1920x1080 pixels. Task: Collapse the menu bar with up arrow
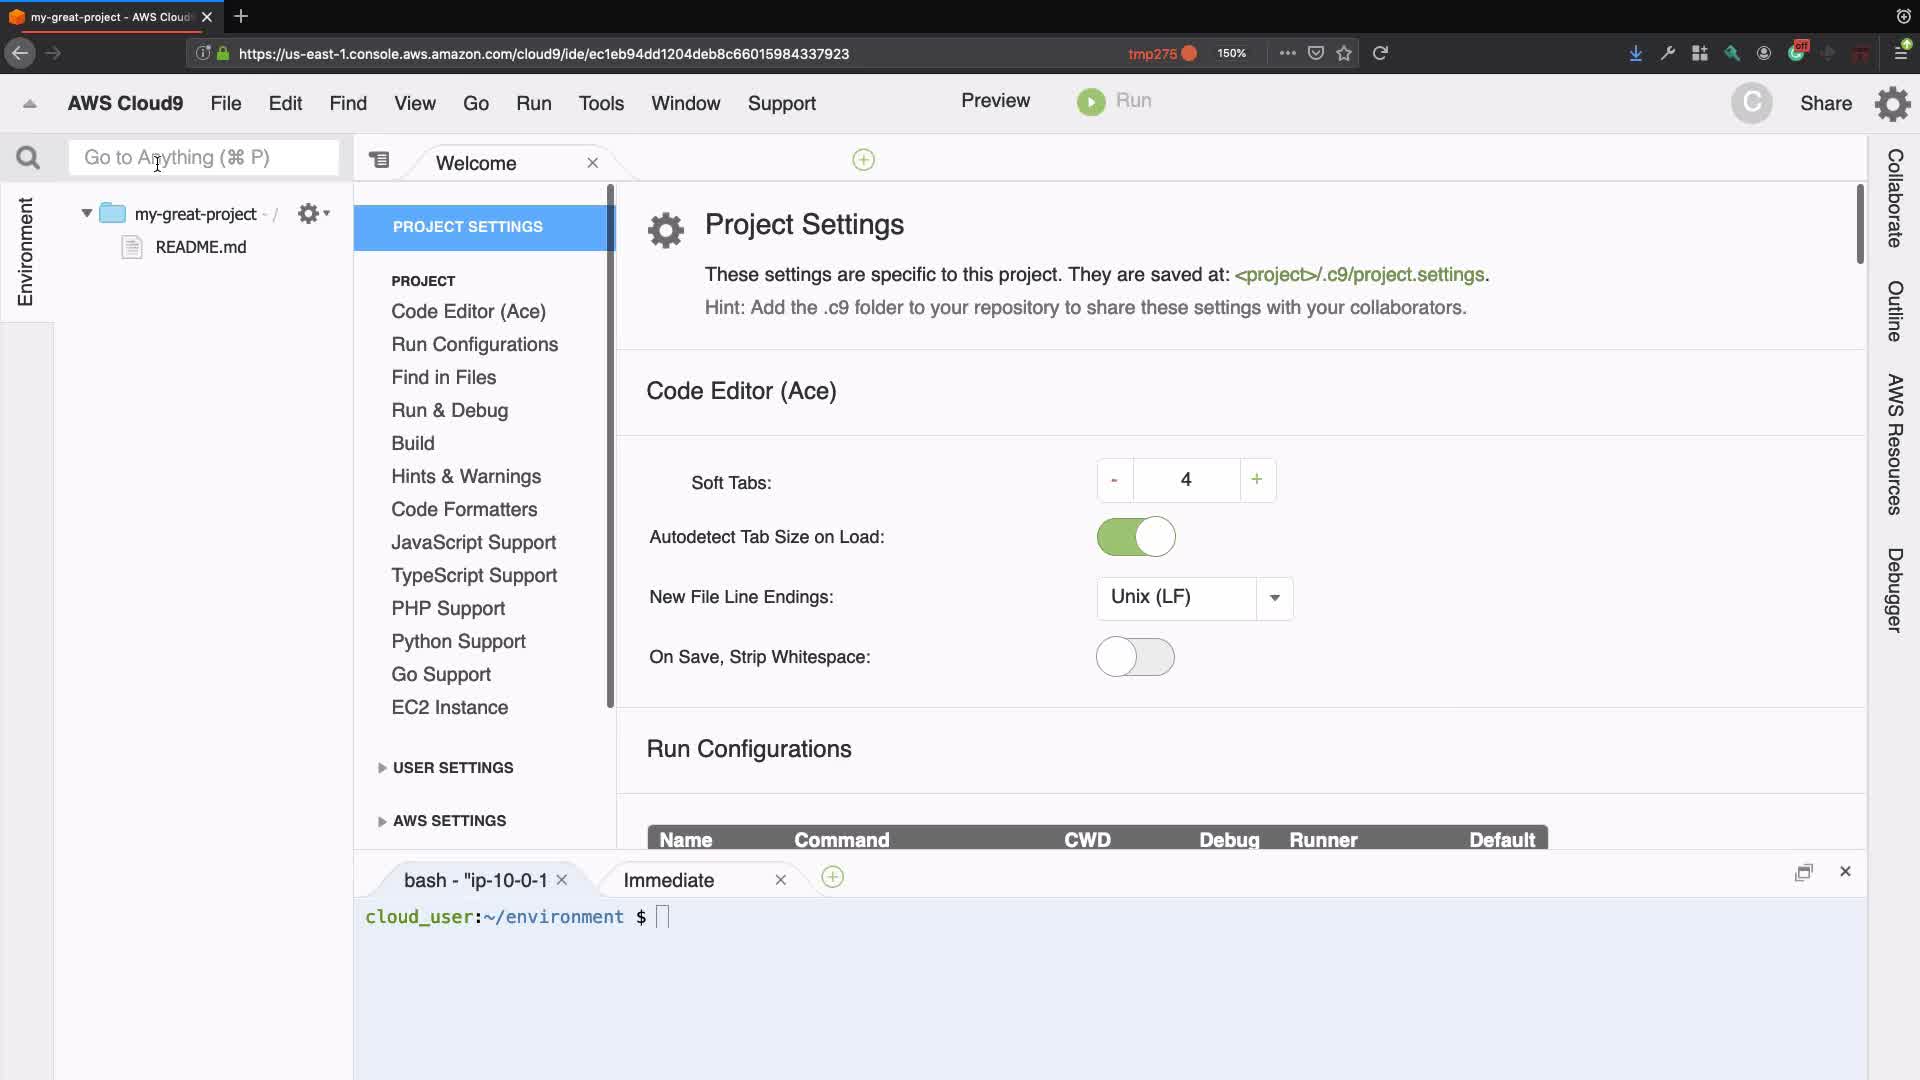point(30,104)
